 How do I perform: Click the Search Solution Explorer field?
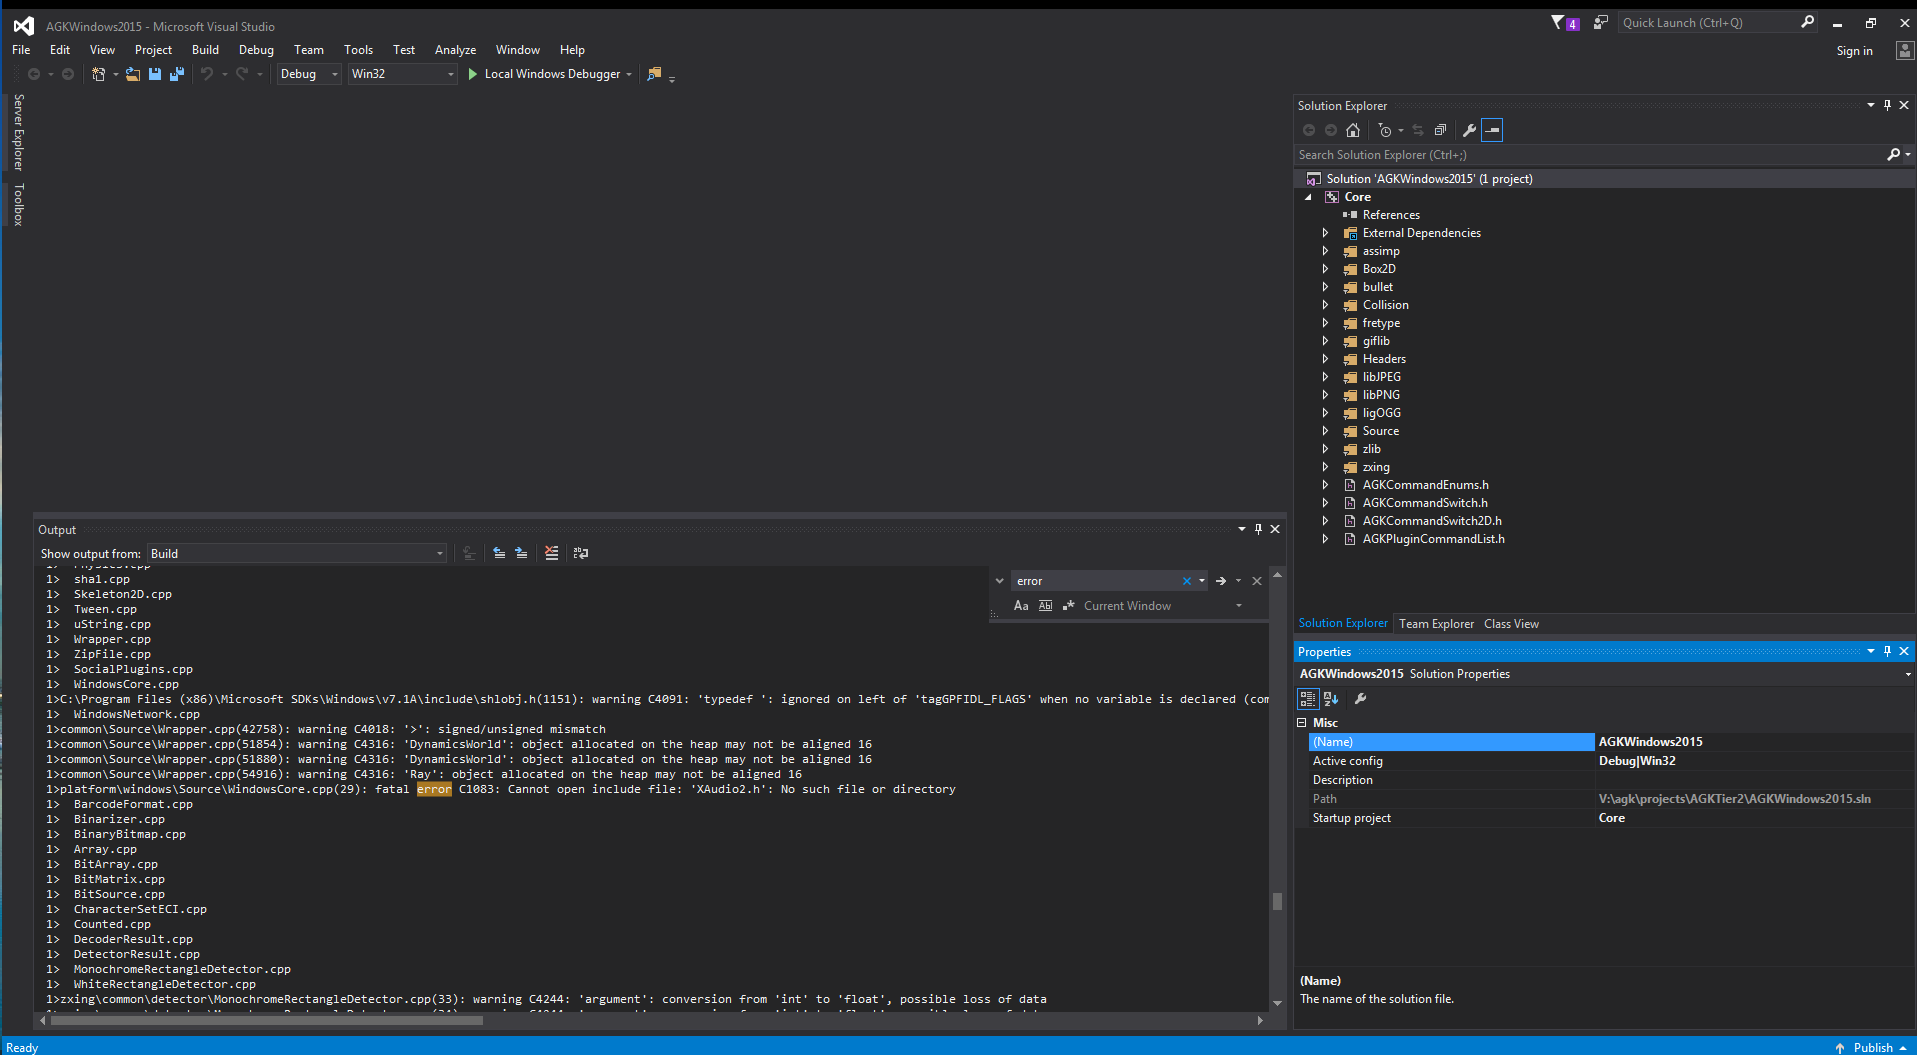(1590, 155)
